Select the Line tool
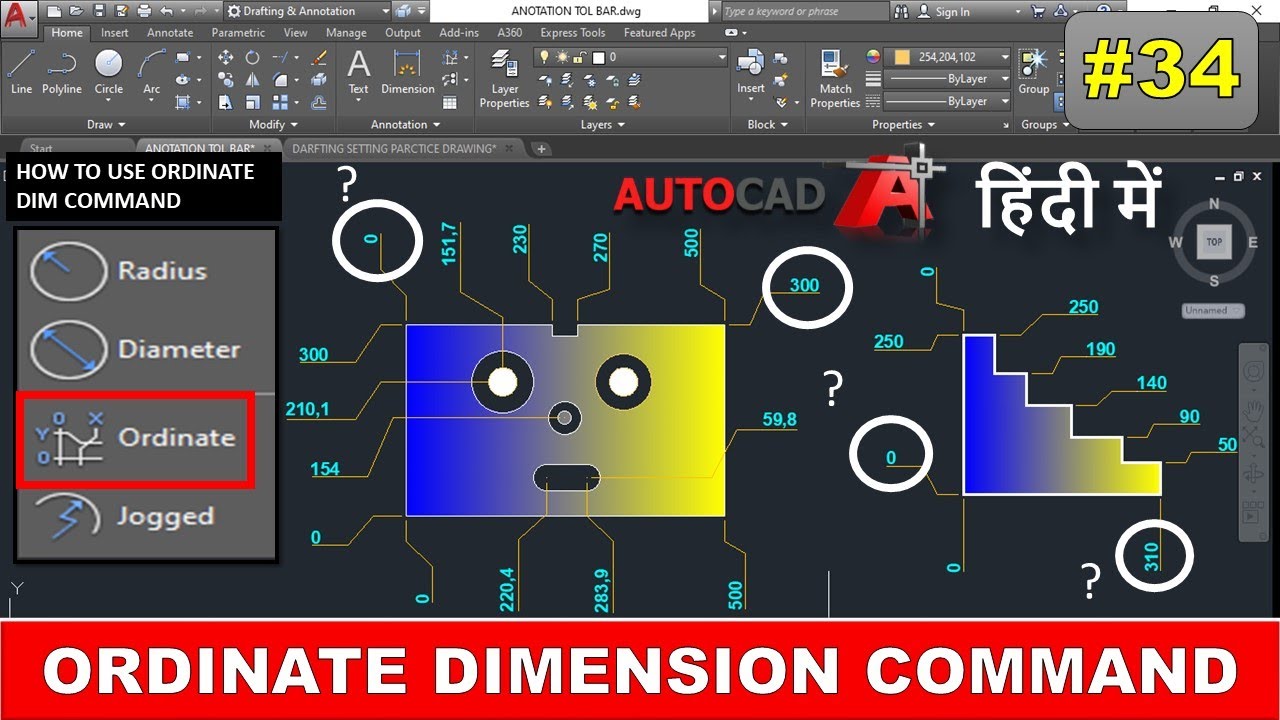The height and width of the screenshot is (720, 1280). point(21,72)
